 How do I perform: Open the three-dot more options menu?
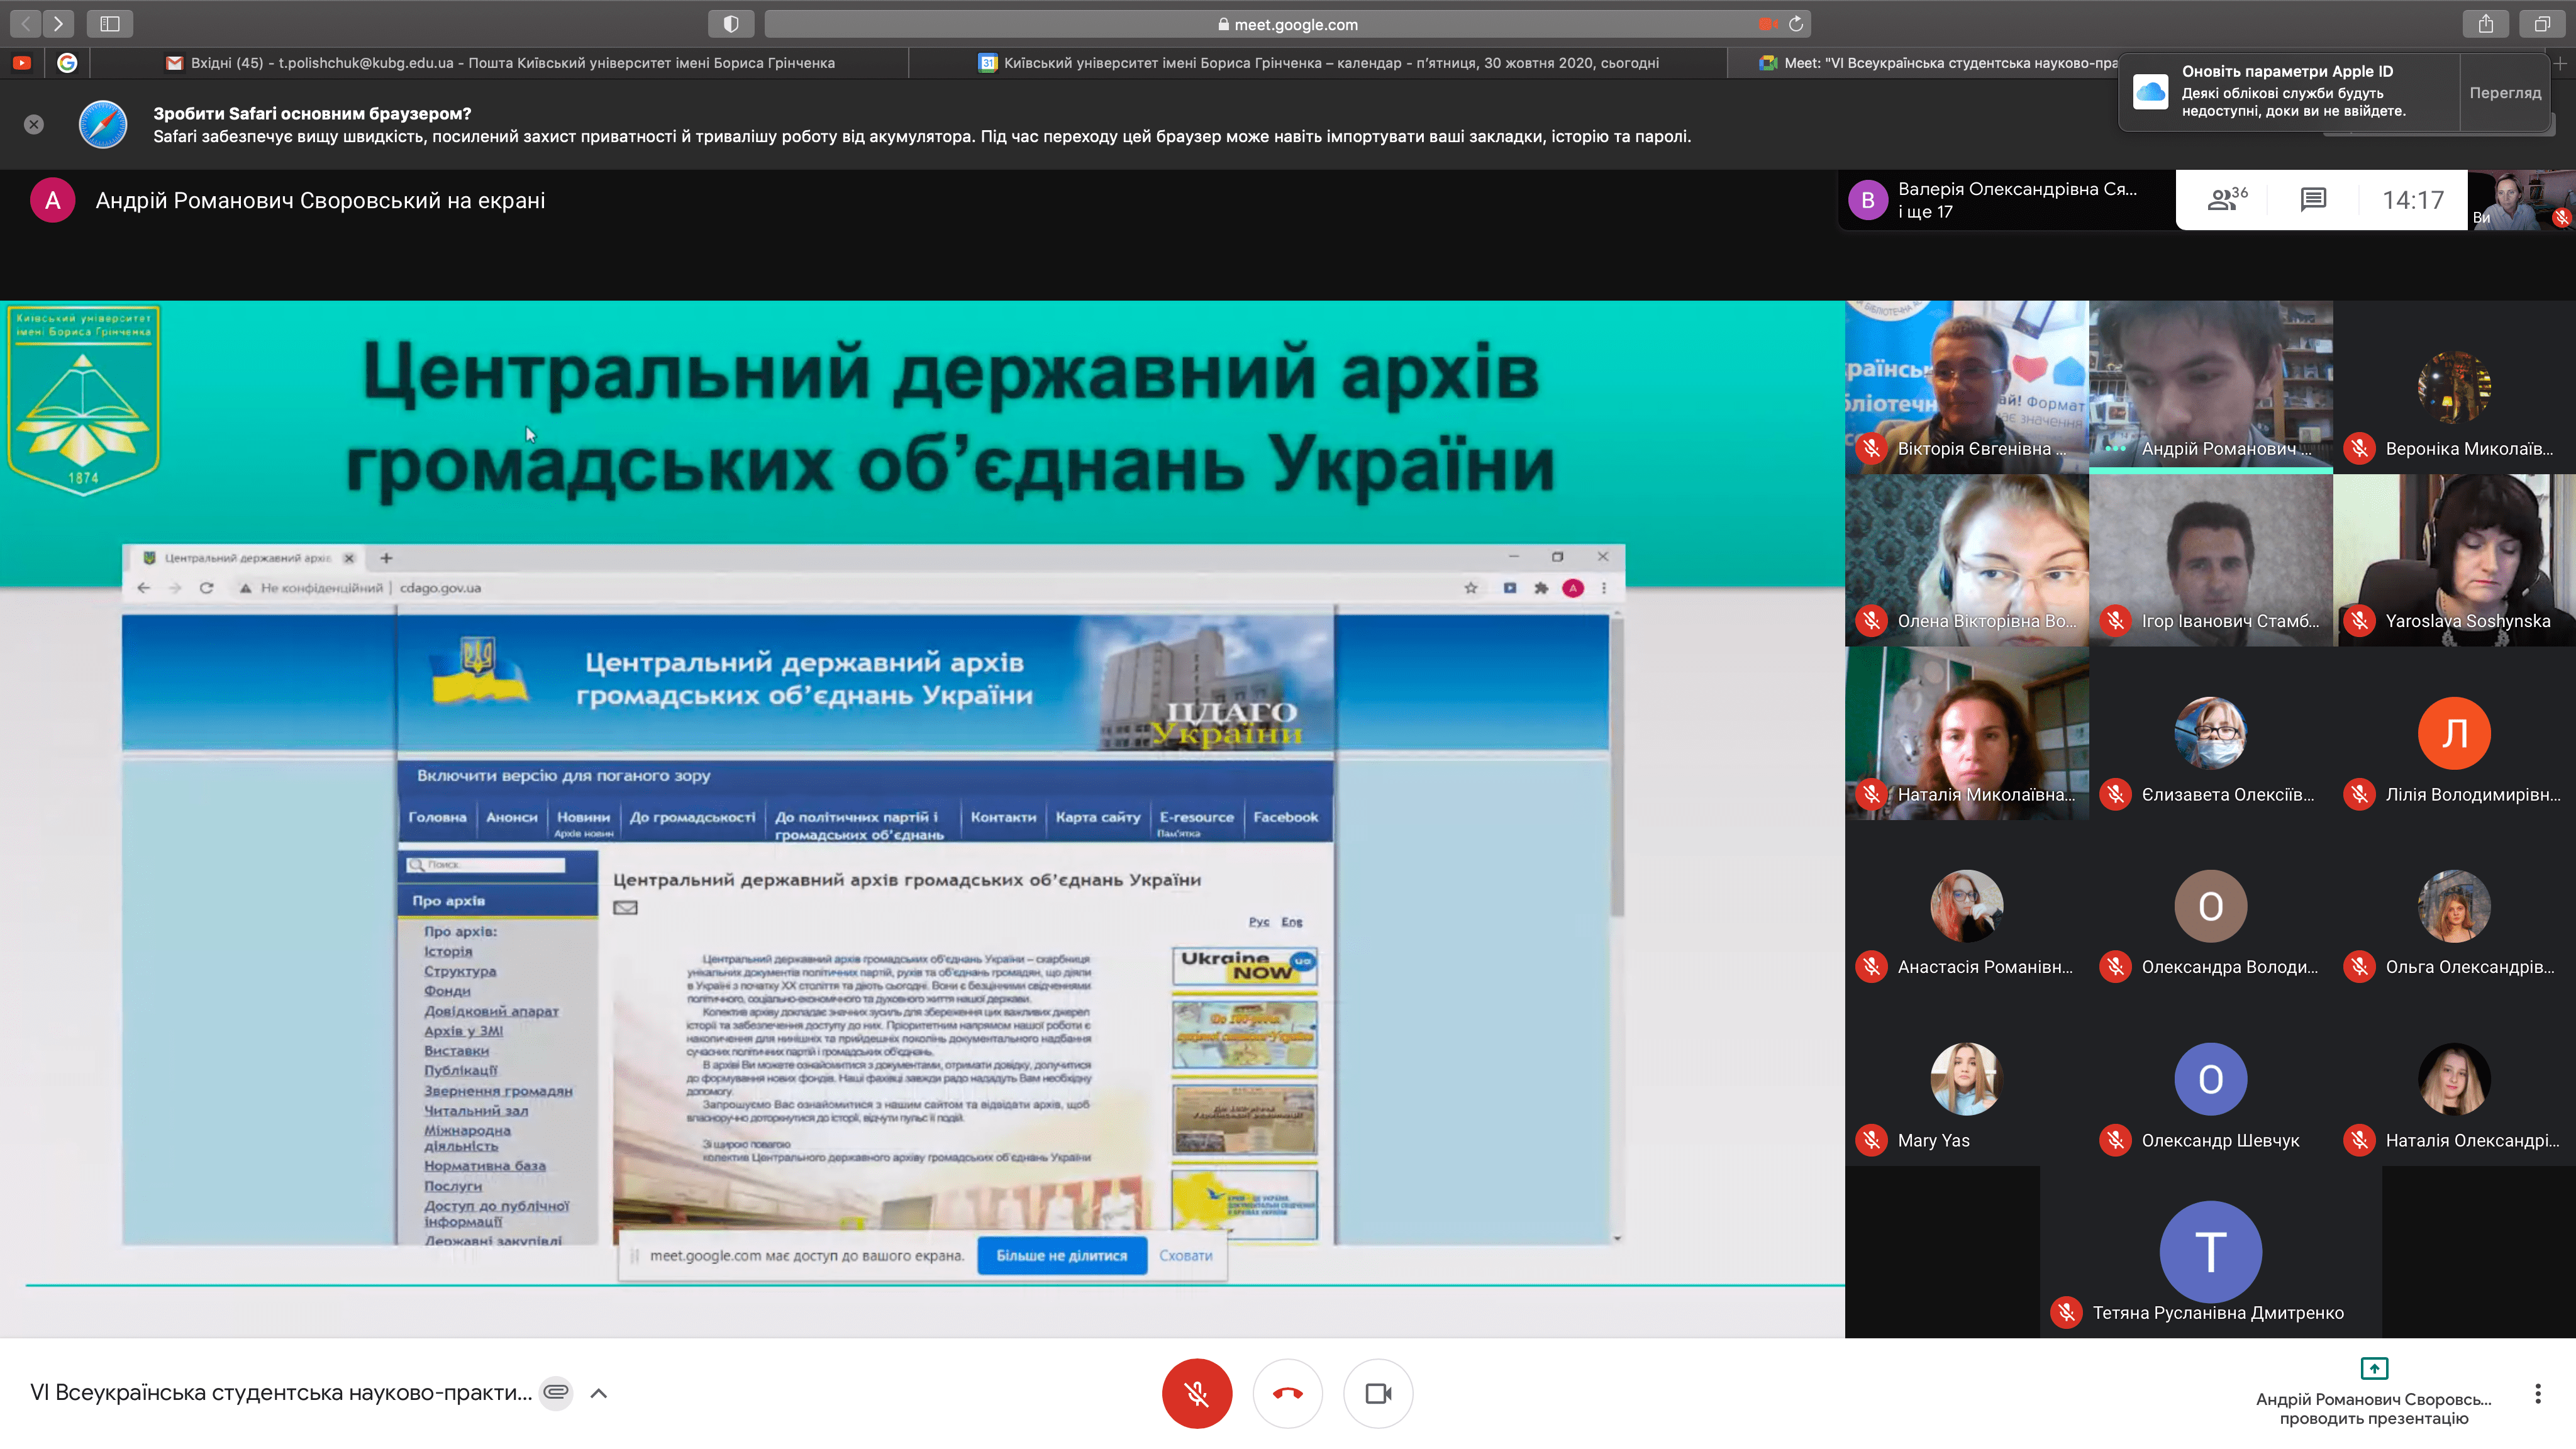click(x=2537, y=1393)
